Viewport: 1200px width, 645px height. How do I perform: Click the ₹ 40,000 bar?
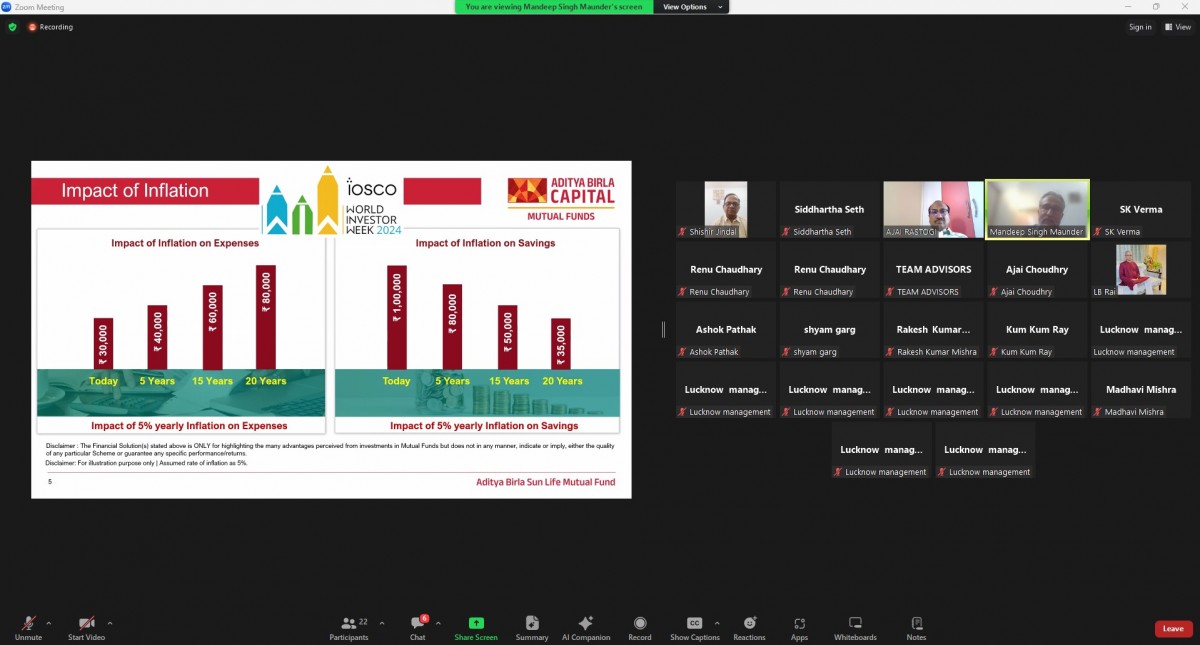point(158,337)
